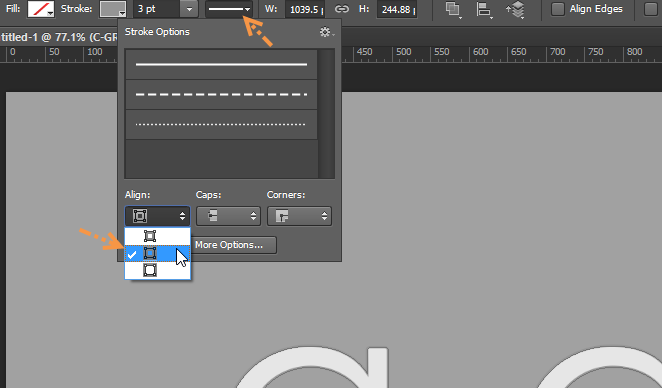662x388 pixels.
Task: Open the Stroke Options gear menu
Action: 327,32
